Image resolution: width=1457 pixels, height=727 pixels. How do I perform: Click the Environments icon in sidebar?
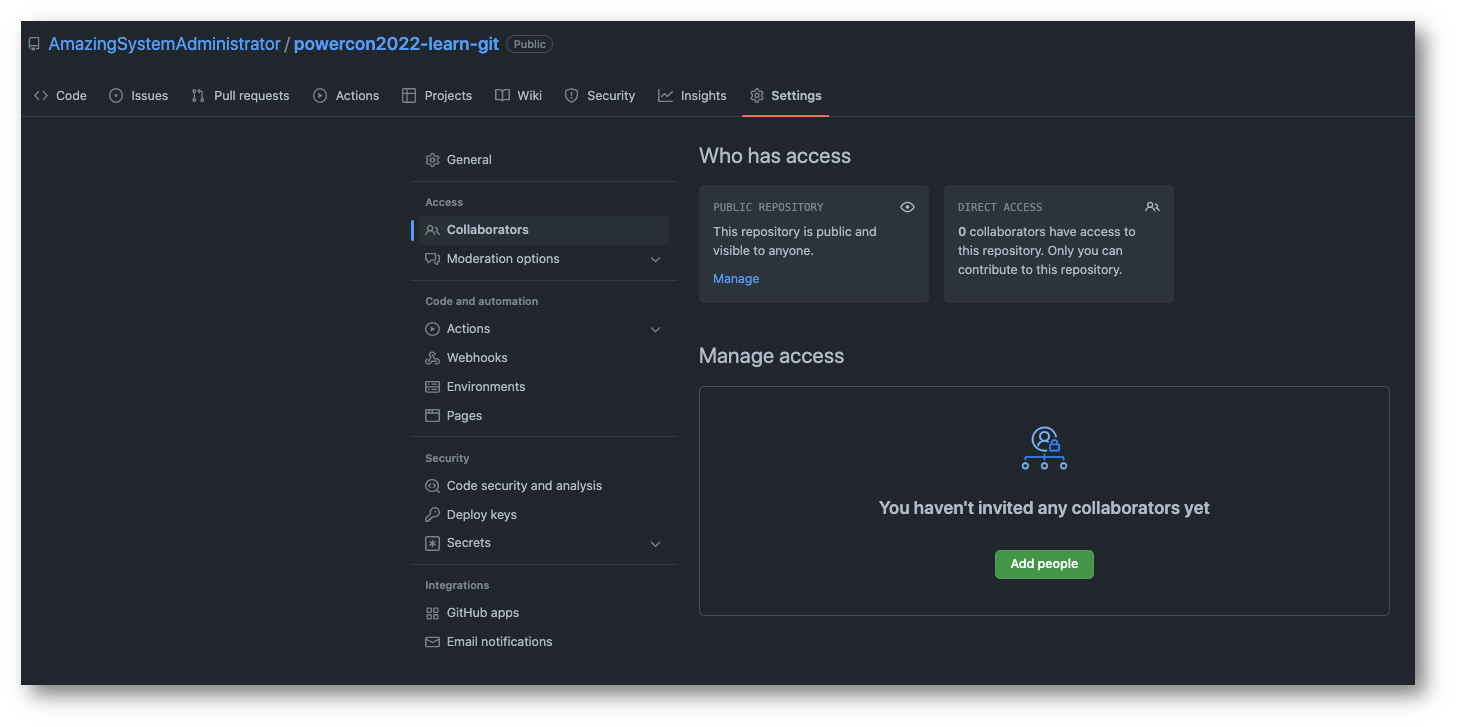(432, 387)
